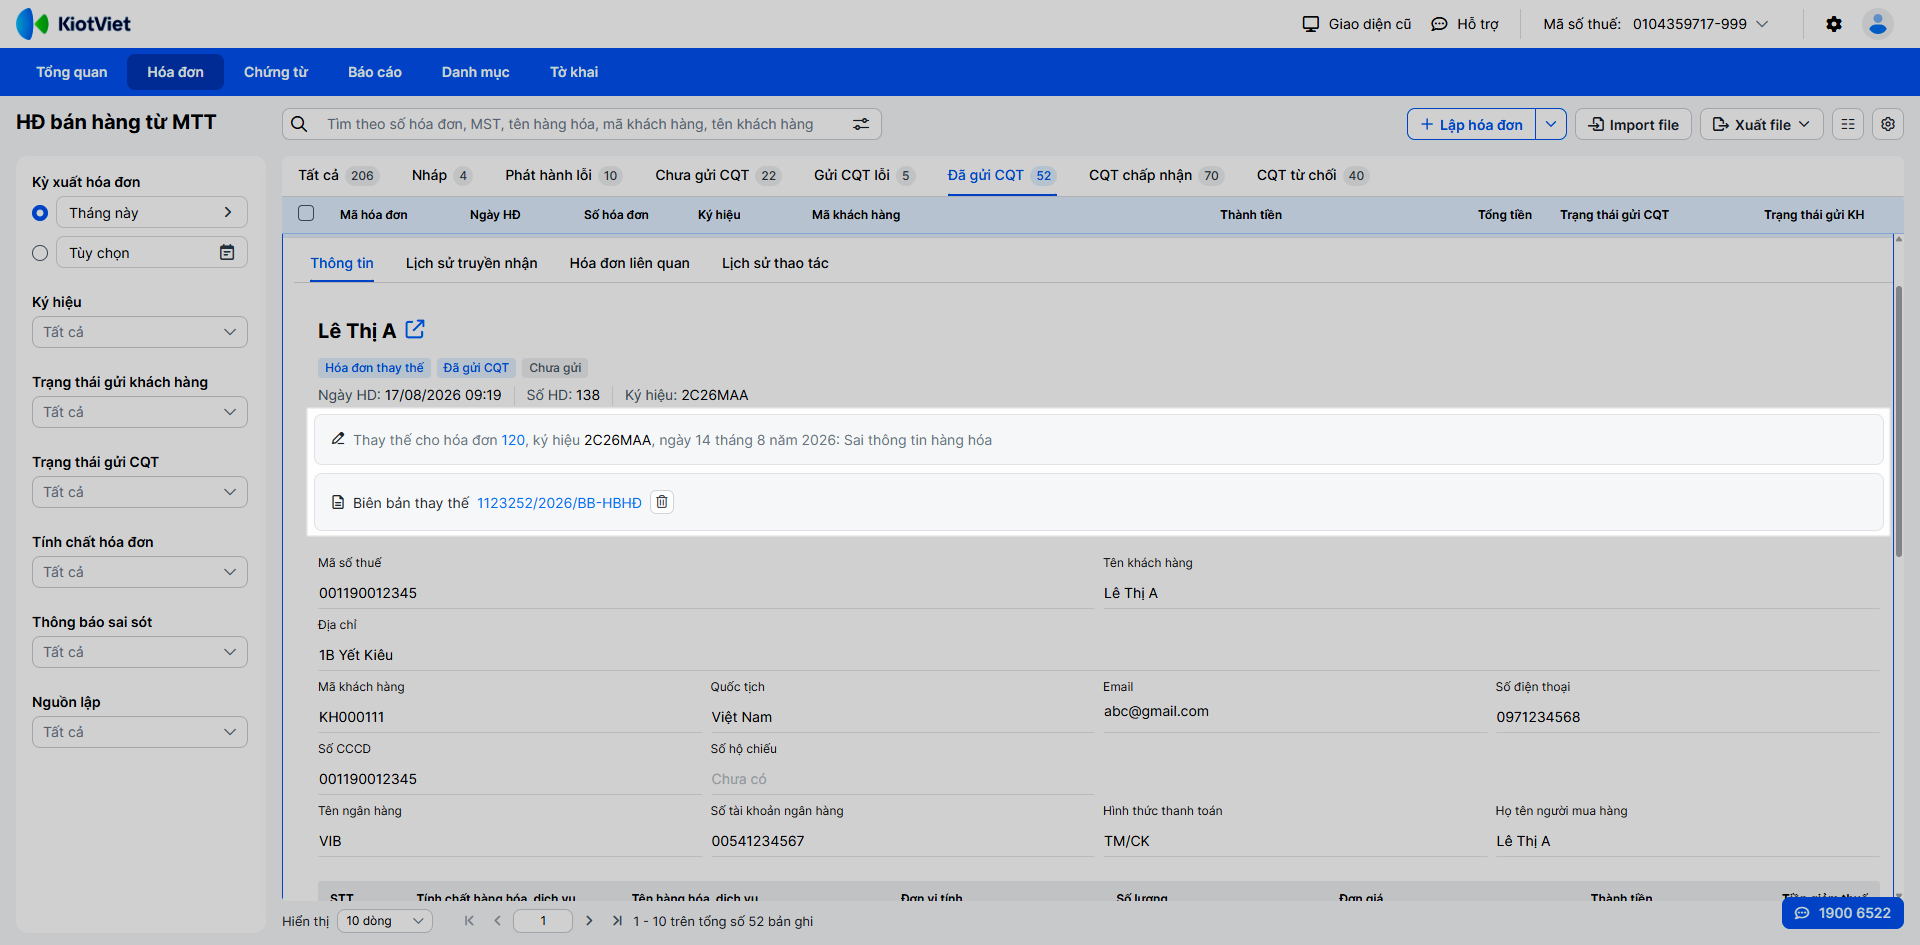Open Thông tin detail tab
The image size is (1920, 945).
click(342, 263)
